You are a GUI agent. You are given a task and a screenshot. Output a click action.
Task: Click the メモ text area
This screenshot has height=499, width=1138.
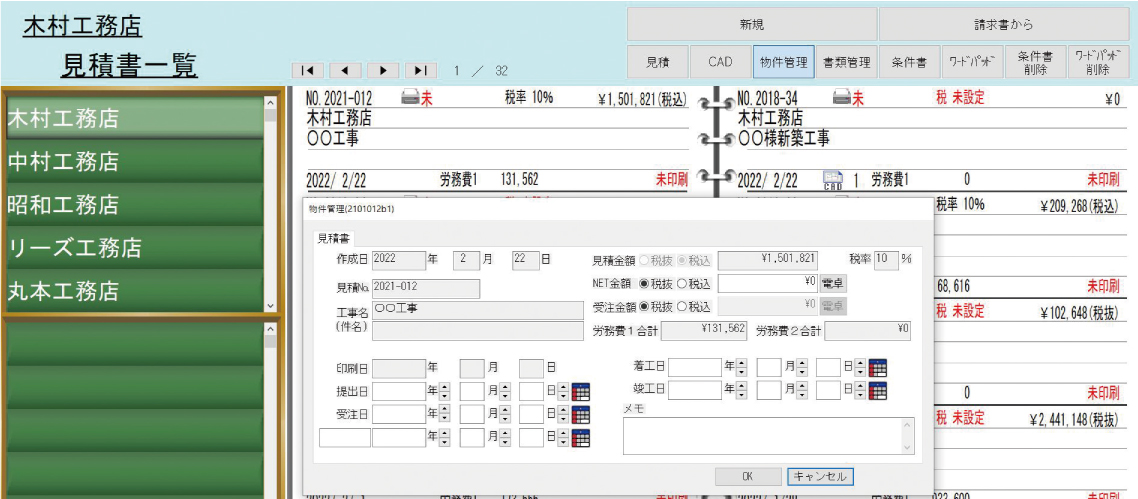point(762,435)
